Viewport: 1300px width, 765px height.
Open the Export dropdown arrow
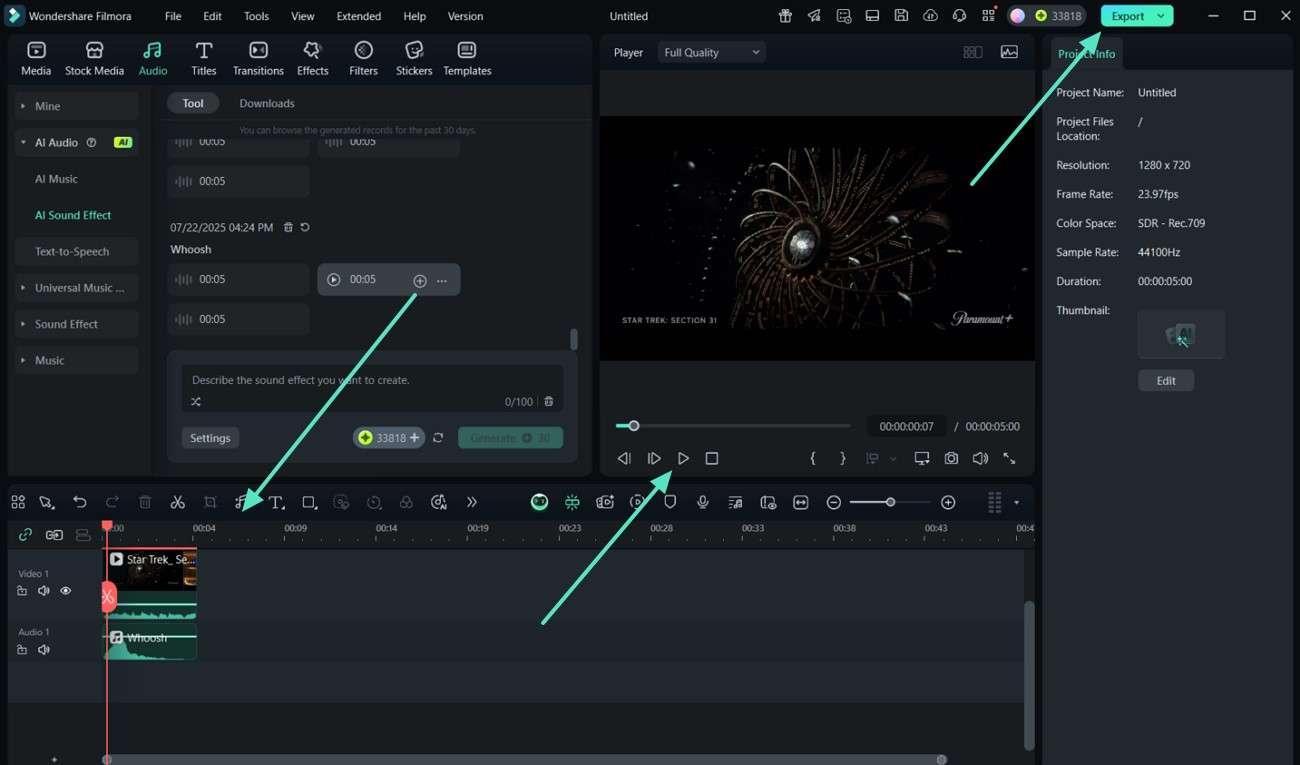(x=1161, y=16)
